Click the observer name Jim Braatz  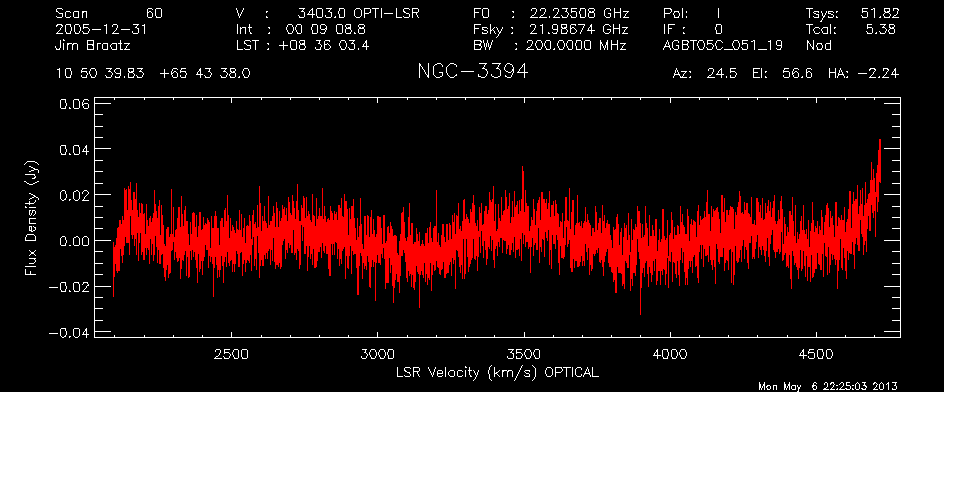[x=93, y=45]
